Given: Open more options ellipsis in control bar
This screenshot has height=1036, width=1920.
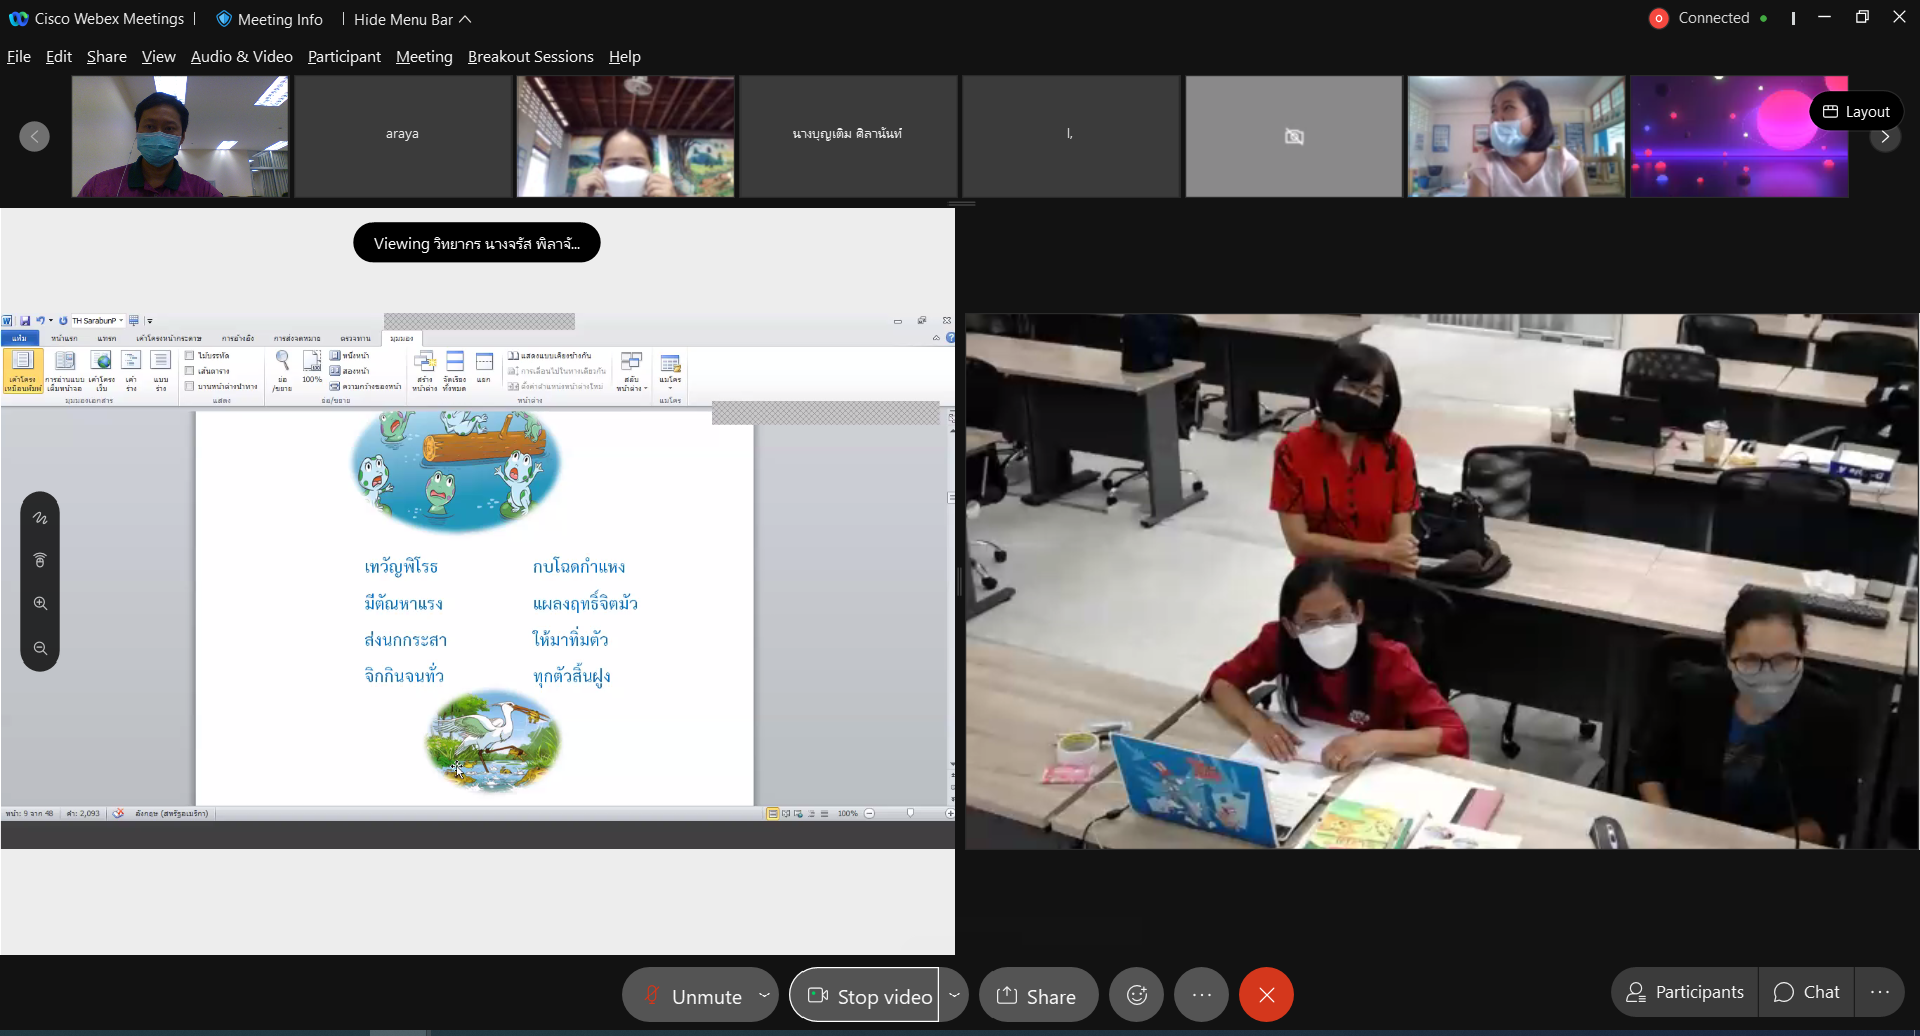Looking at the screenshot, I should pos(1201,995).
